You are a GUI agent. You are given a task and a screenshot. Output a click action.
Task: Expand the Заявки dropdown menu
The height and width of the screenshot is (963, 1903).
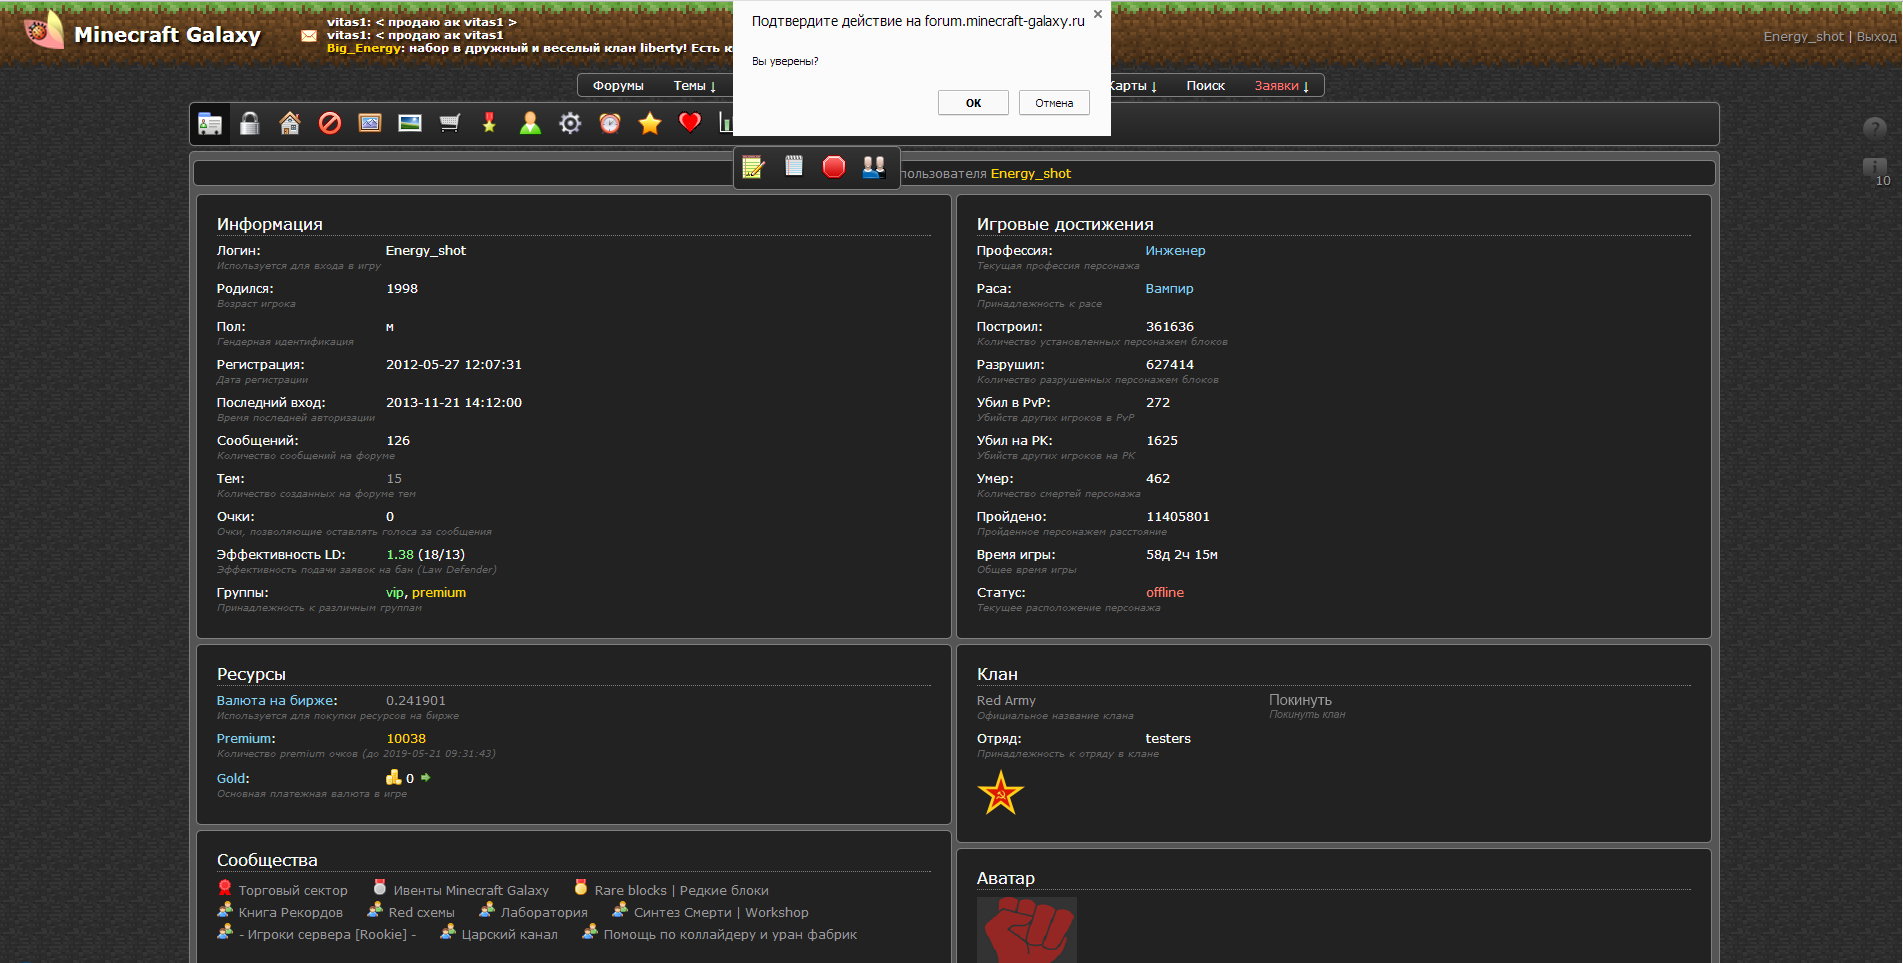[x=1281, y=86]
